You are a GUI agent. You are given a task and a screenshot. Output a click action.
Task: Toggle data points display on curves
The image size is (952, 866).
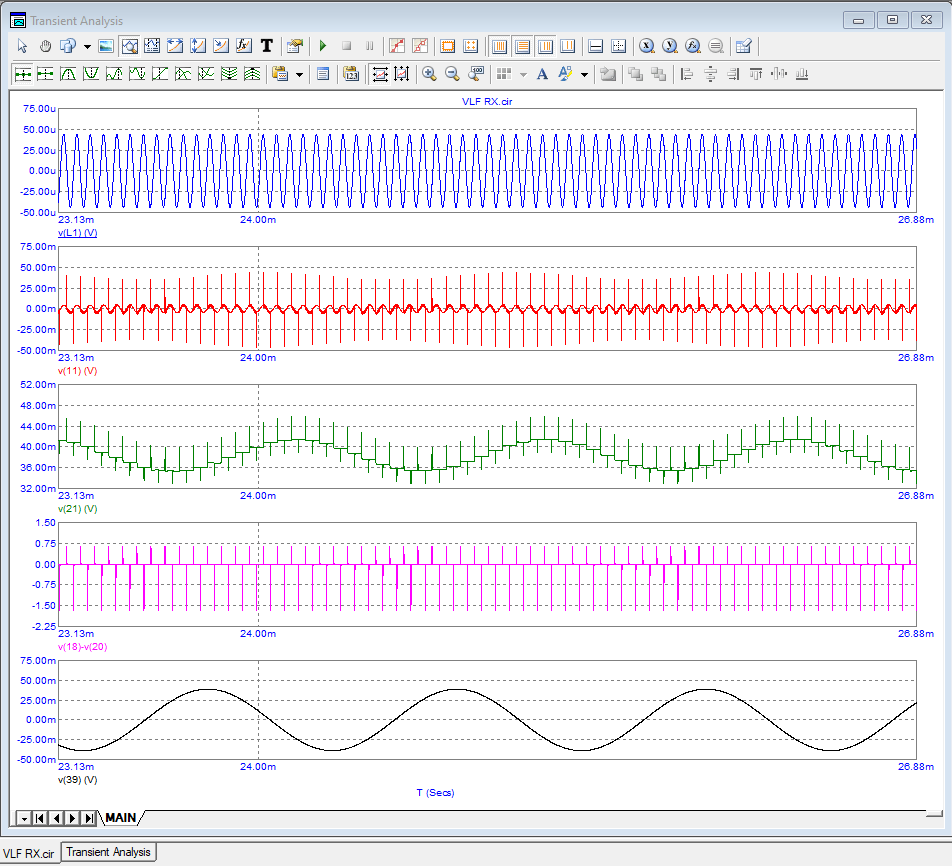[397, 46]
